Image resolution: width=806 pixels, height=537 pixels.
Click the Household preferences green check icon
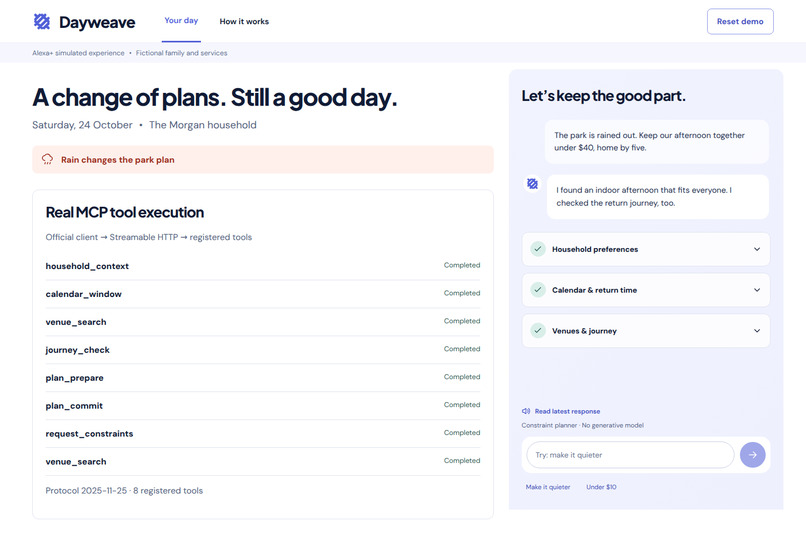(x=538, y=249)
